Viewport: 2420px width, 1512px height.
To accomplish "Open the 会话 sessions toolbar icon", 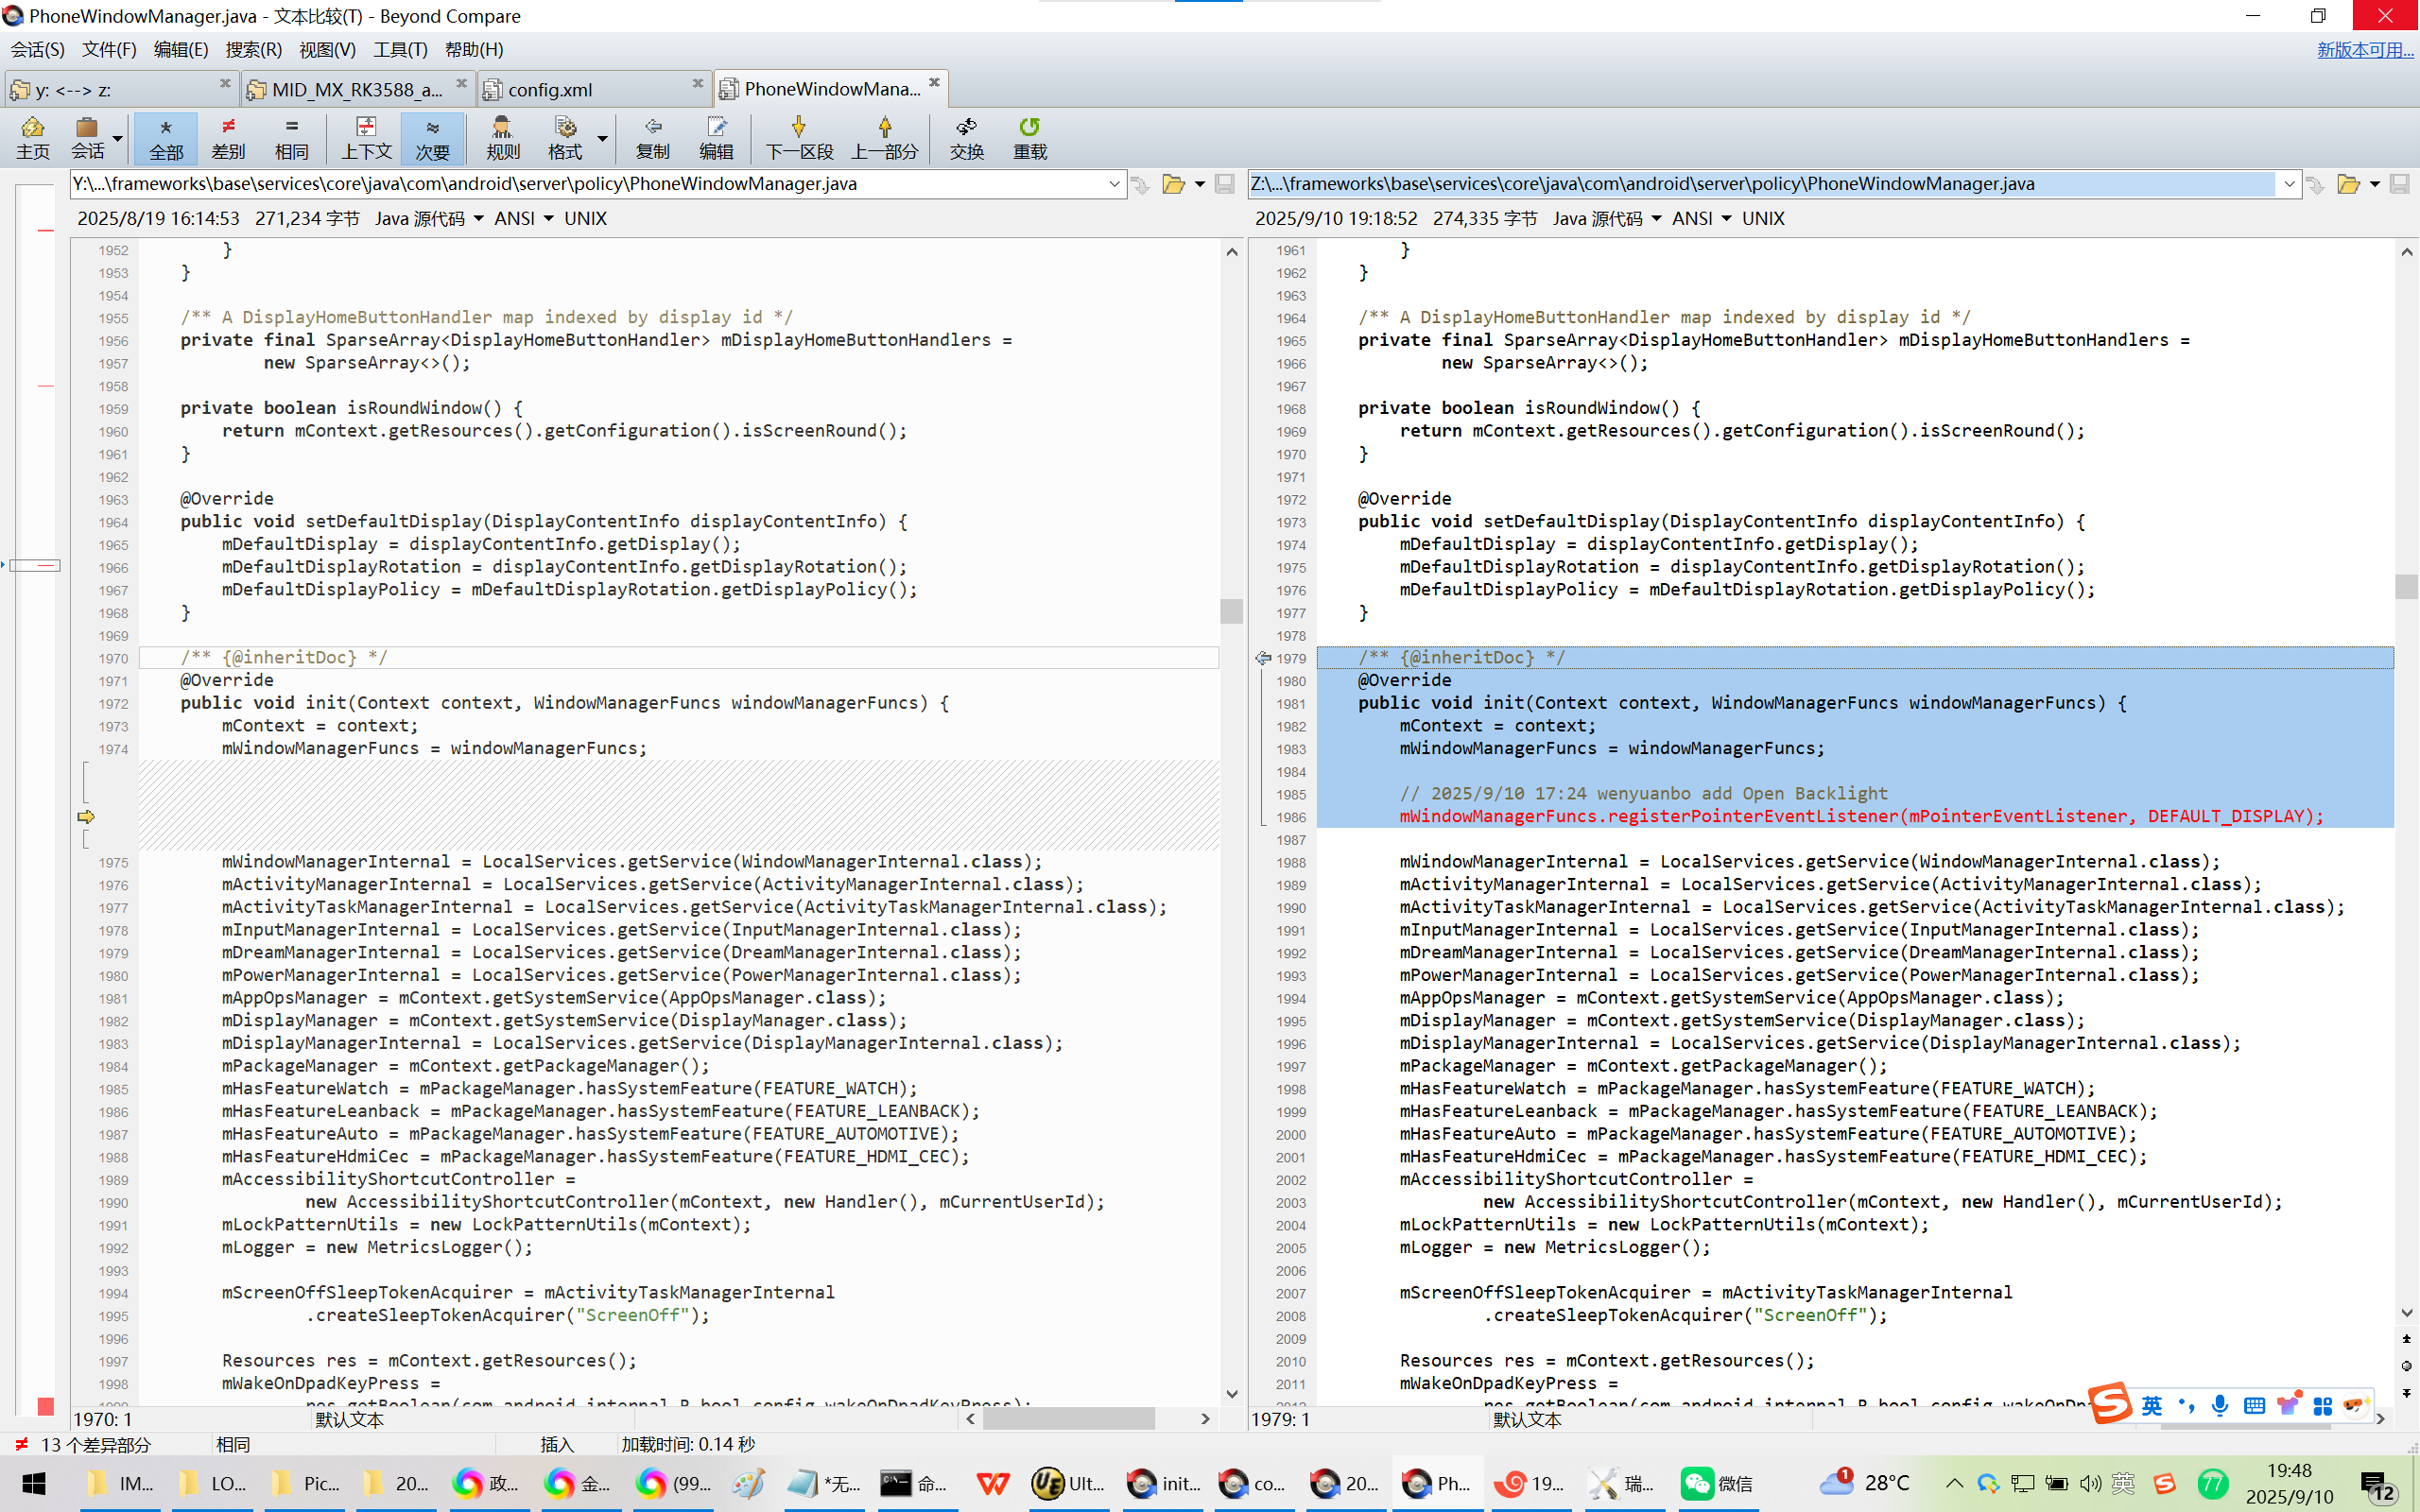I will point(87,138).
